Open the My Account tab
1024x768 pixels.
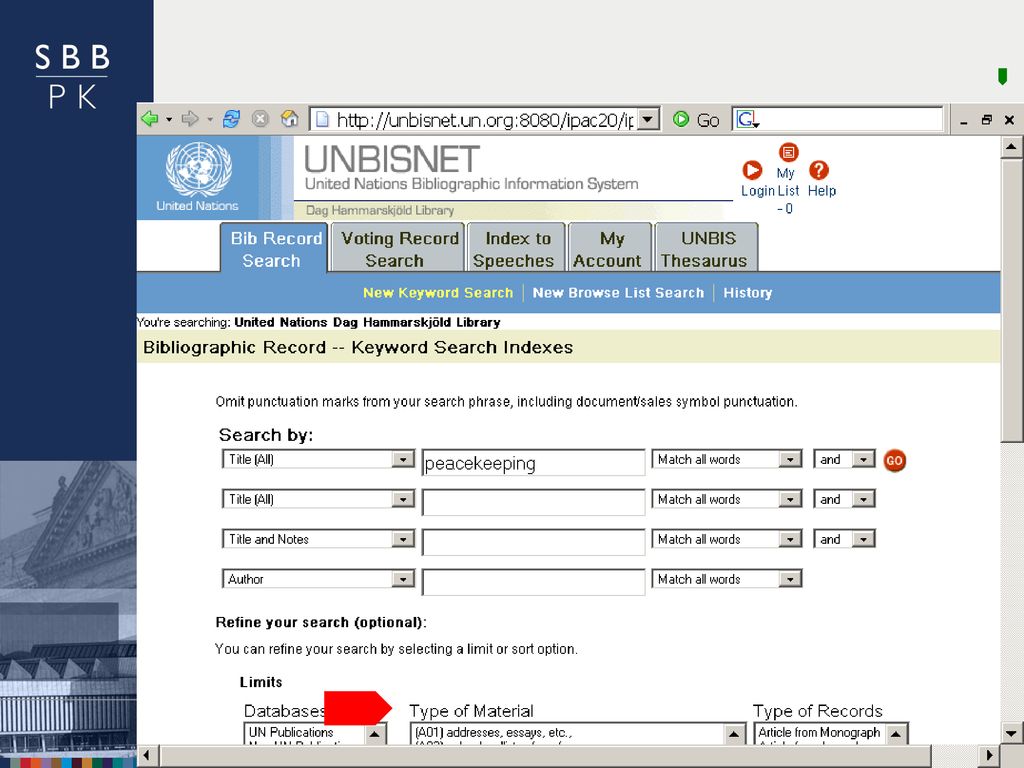click(610, 248)
